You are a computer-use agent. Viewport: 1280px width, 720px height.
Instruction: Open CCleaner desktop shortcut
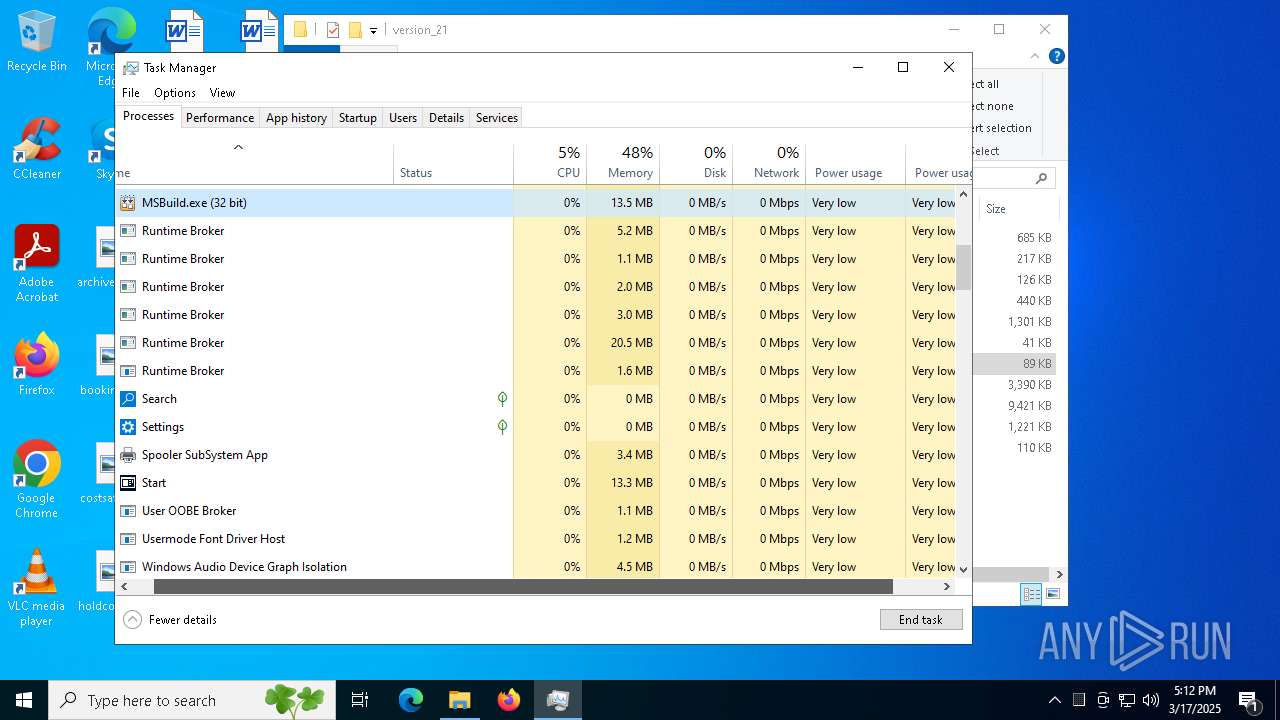pos(37,149)
